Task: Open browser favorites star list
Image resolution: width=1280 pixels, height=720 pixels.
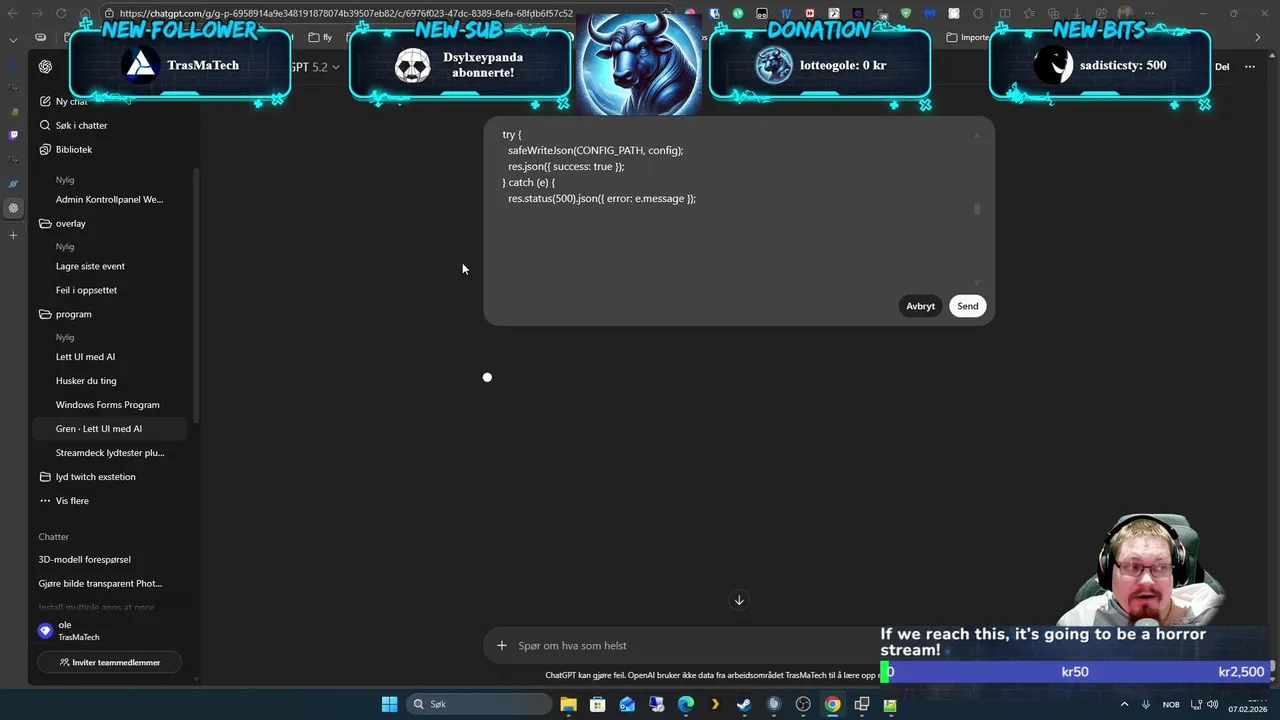Action: 1028,14
